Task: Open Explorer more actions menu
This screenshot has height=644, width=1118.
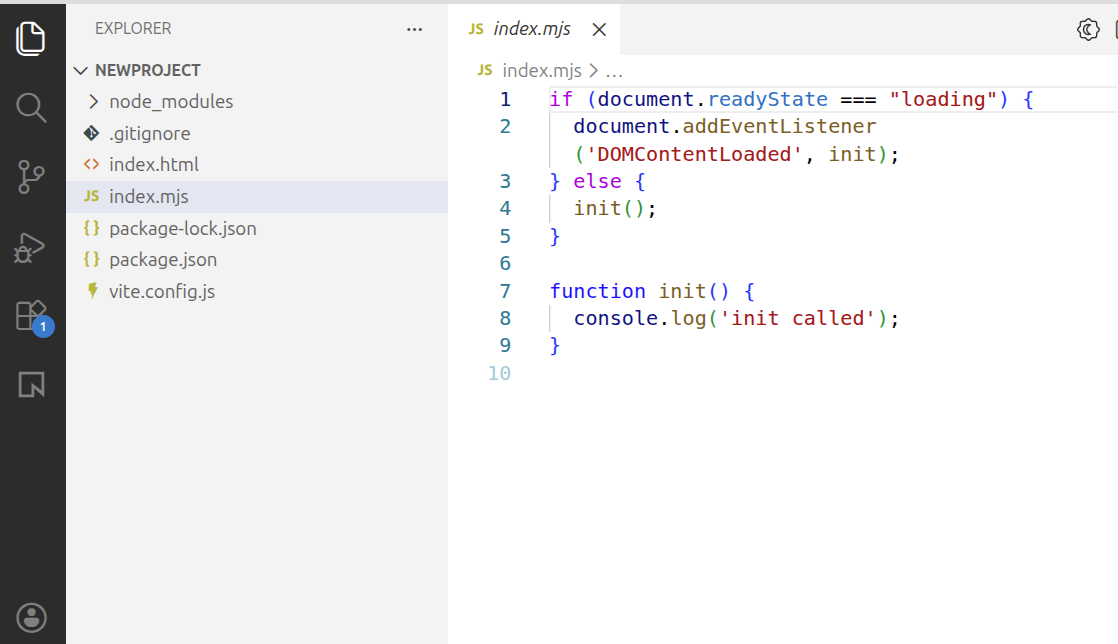Action: (414, 29)
